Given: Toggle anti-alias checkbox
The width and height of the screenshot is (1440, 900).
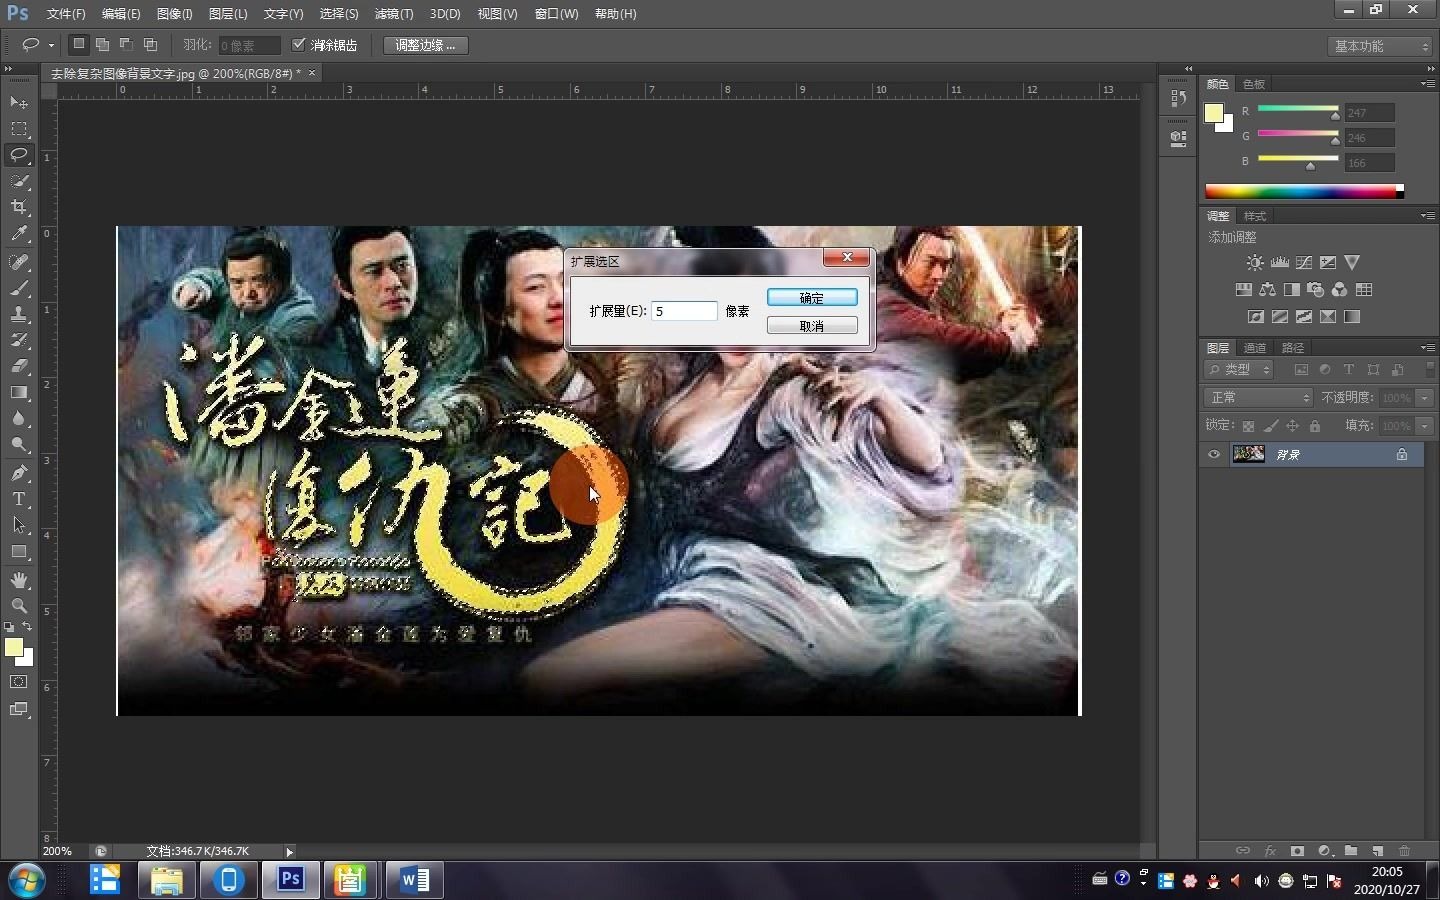Looking at the screenshot, I should click(x=298, y=45).
